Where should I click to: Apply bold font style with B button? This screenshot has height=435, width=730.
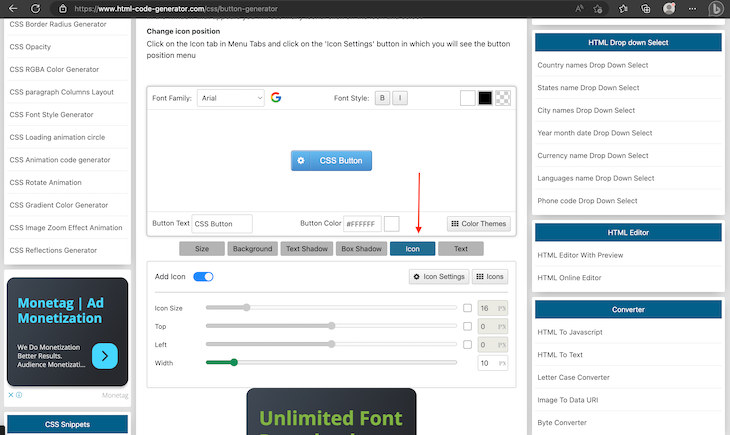(382, 98)
